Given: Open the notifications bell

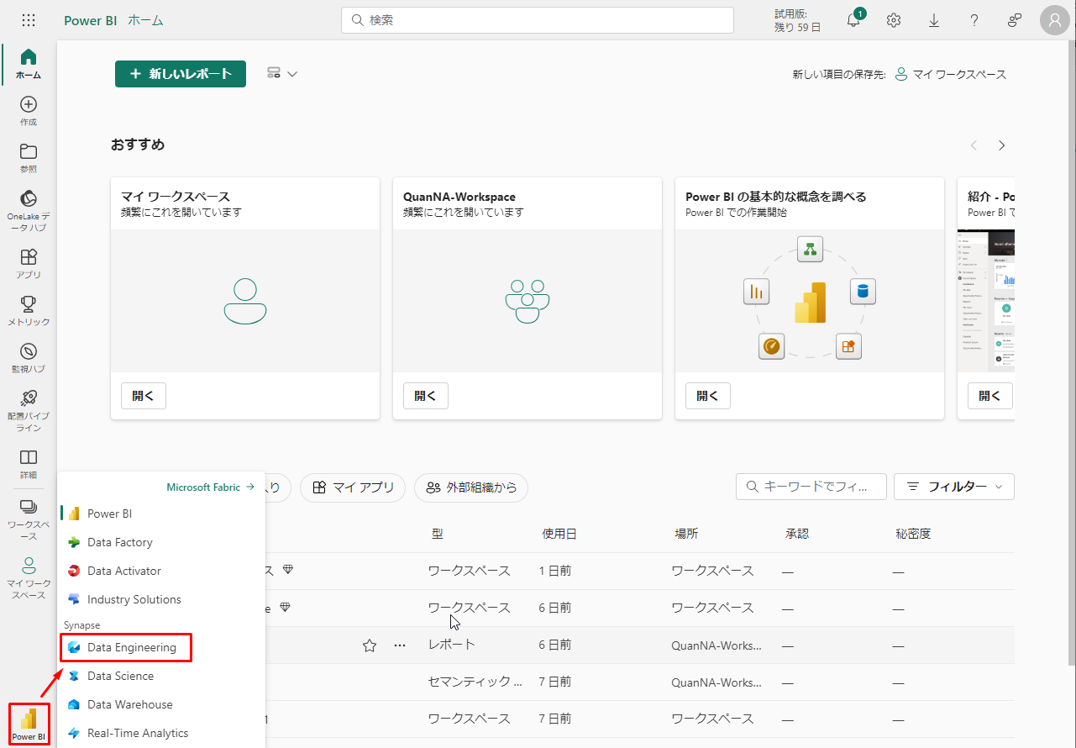Looking at the screenshot, I should (x=854, y=20).
